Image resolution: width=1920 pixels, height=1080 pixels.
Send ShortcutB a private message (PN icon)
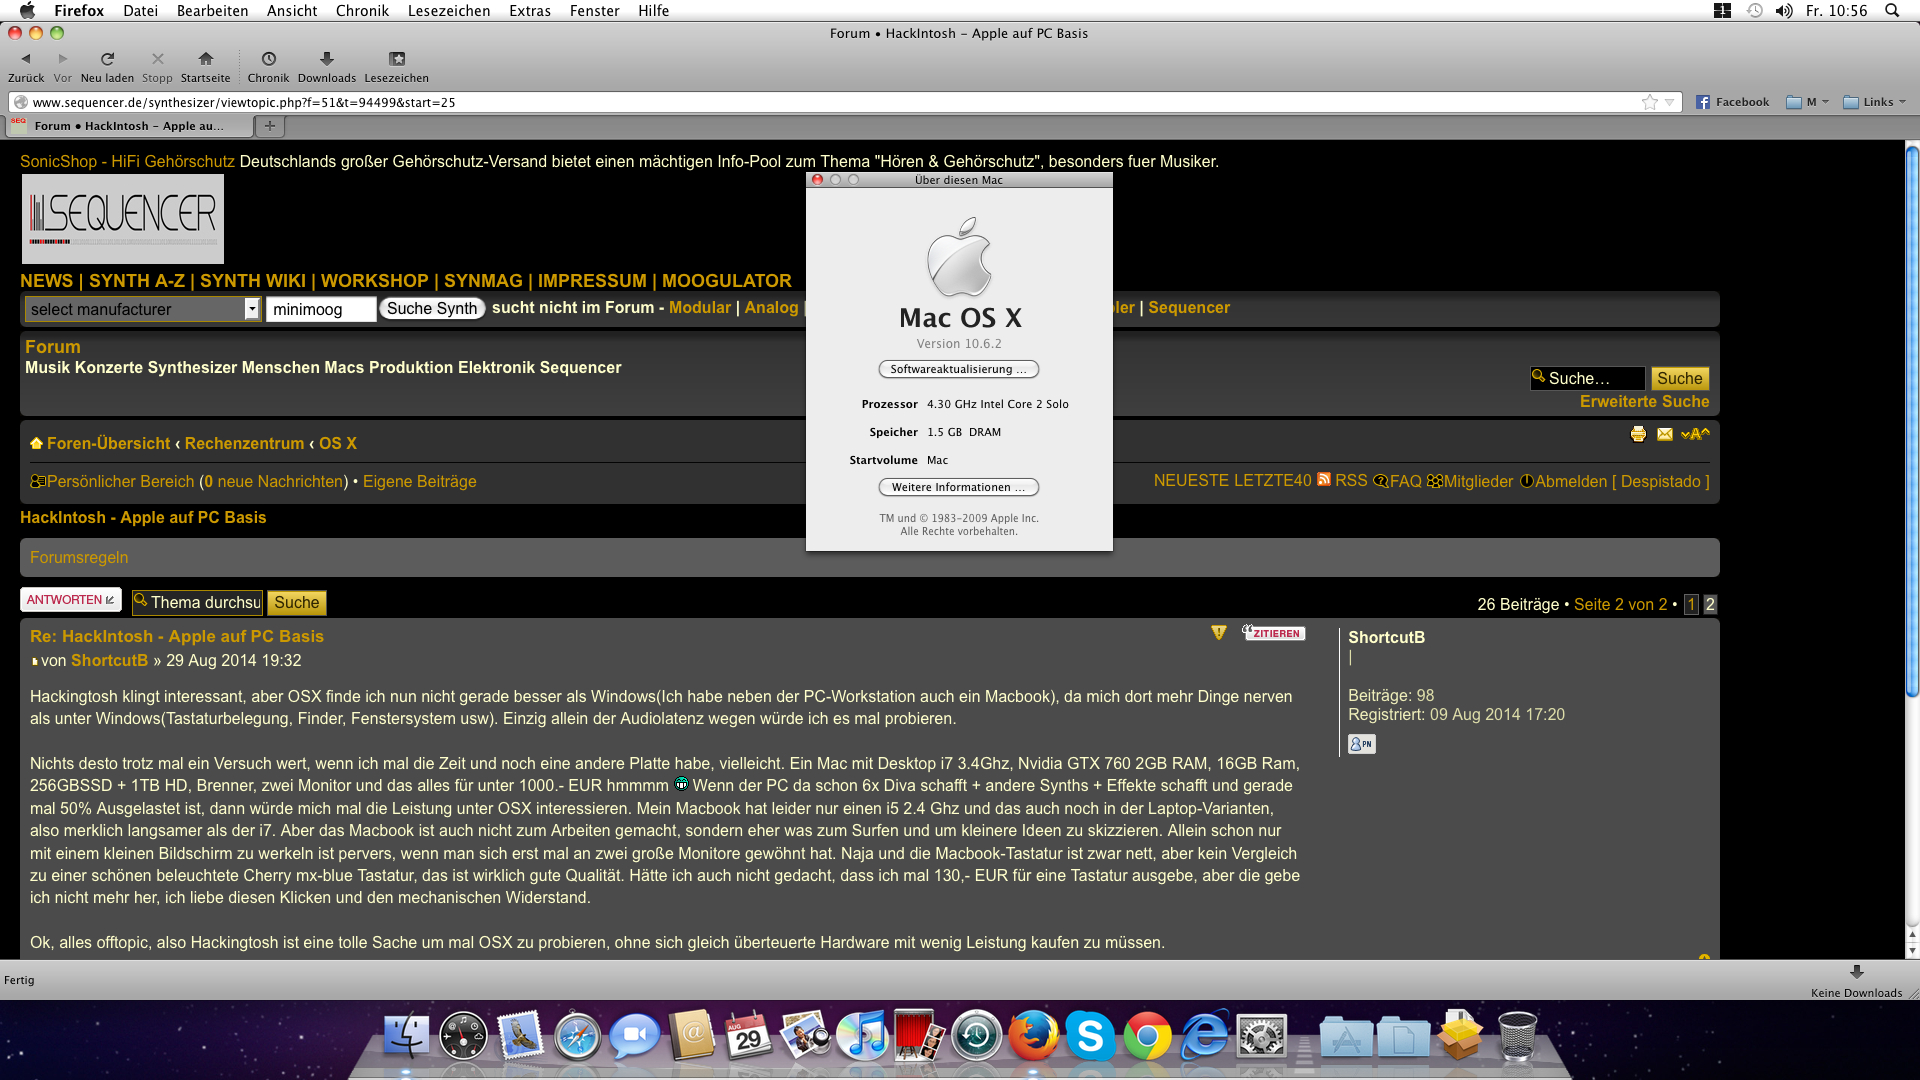pyautogui.click(x=1361, y=744)
